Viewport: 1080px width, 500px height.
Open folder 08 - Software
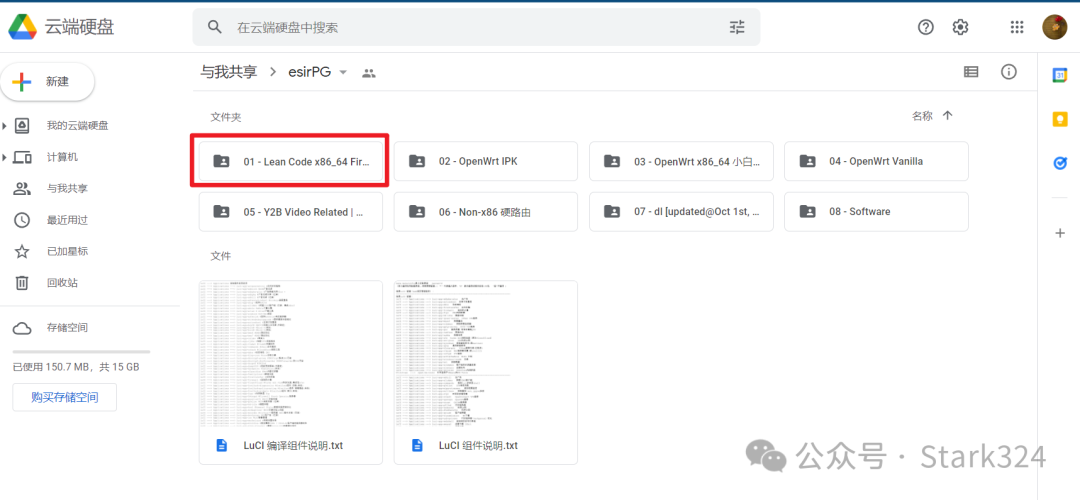pyautogui.click(x=876, y=211)
